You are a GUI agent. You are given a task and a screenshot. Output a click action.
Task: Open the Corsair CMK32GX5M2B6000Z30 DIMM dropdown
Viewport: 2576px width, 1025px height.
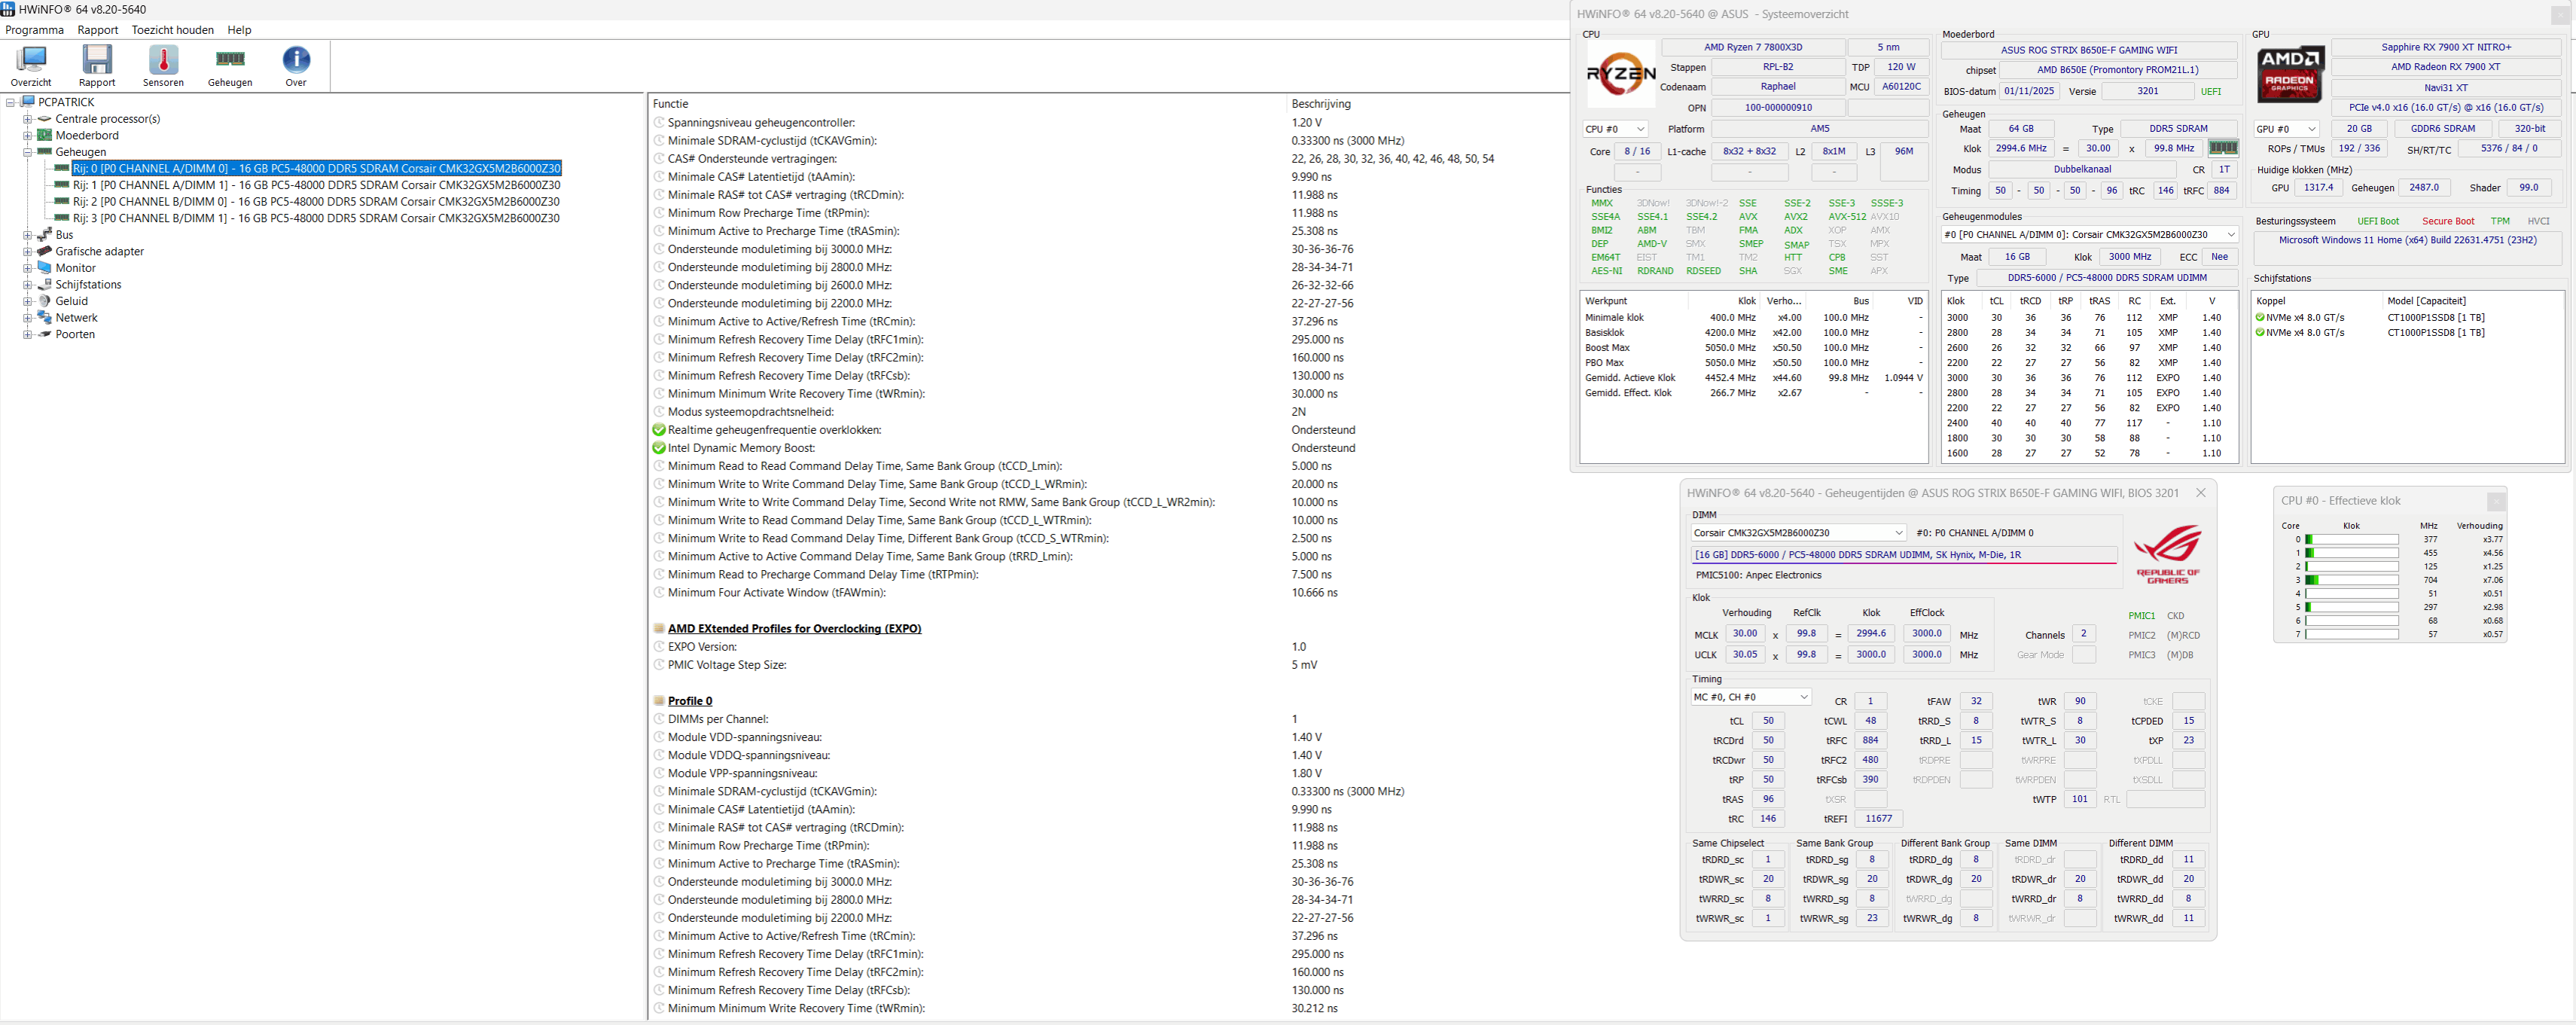[1799, 533]
